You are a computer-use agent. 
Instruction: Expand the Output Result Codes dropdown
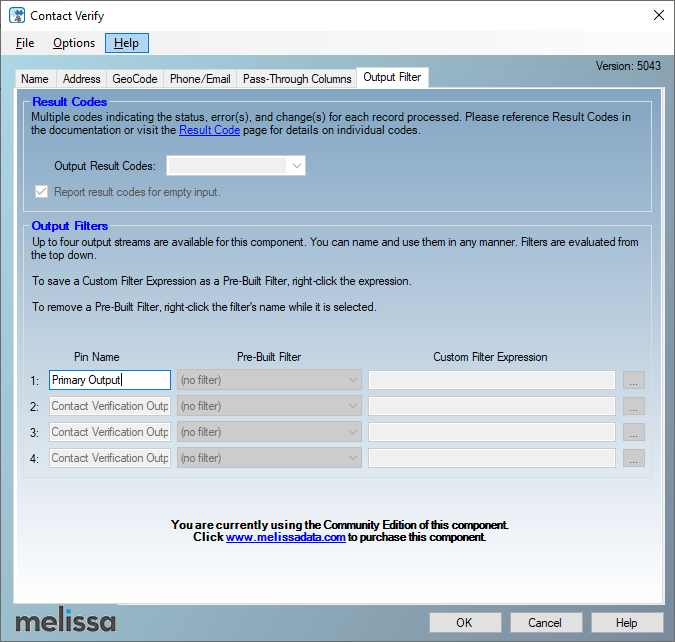pyautogui.click(x=236, y=166)
